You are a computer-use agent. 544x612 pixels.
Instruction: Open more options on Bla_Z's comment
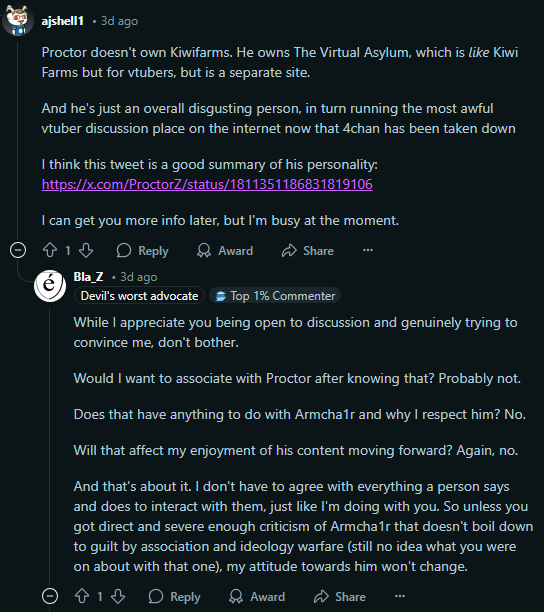400,596
